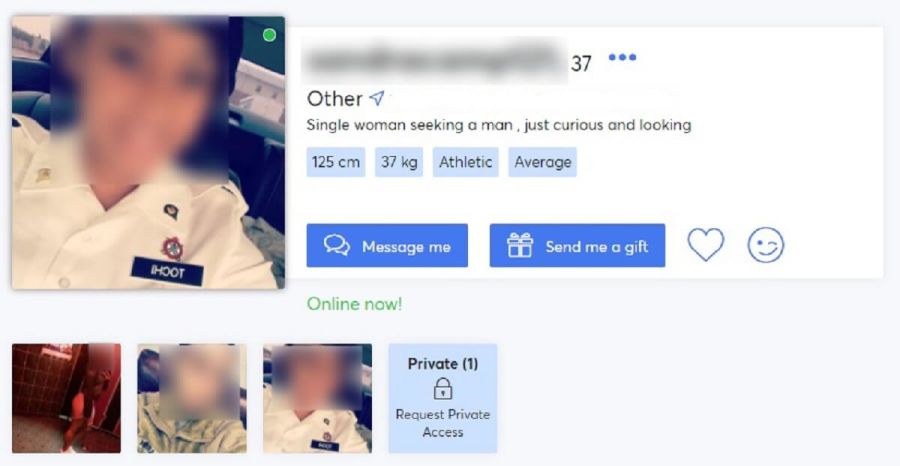Click the padlock icon in Private tile
This screenshot has width=900, height=466.
click(x=443, y=389)
